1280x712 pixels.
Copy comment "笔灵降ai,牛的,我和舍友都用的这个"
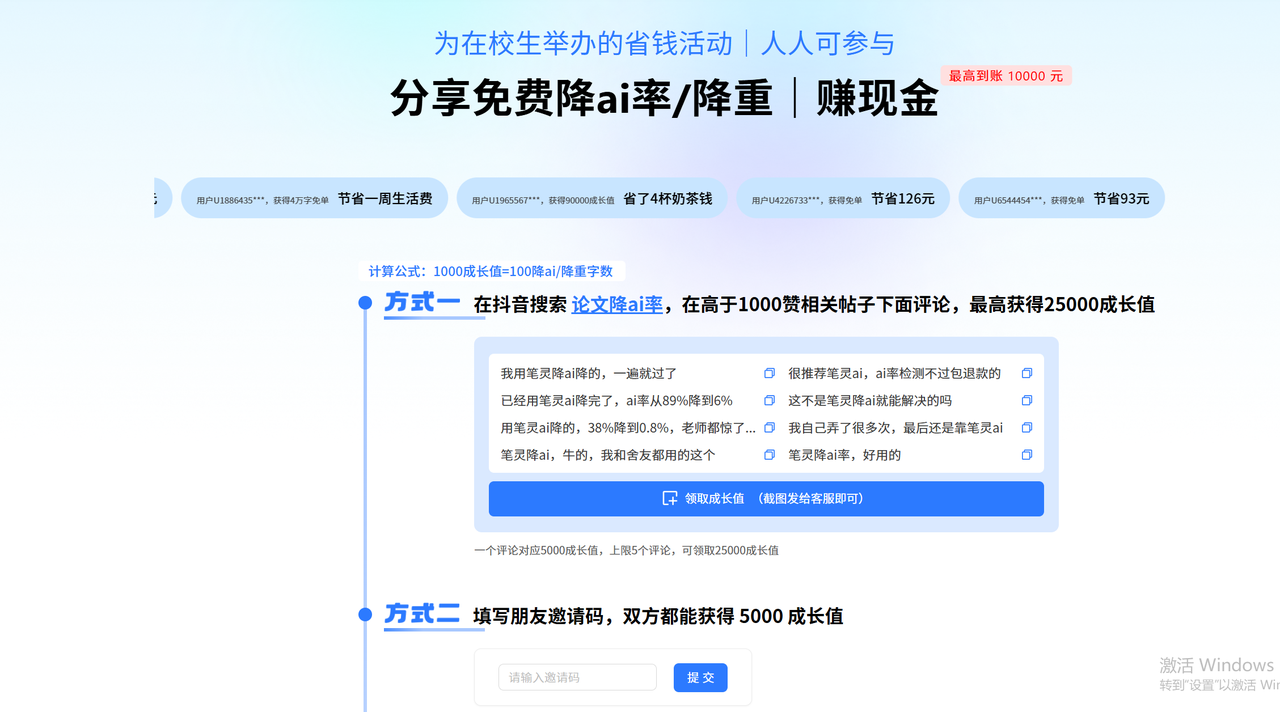tap(769, 454)
